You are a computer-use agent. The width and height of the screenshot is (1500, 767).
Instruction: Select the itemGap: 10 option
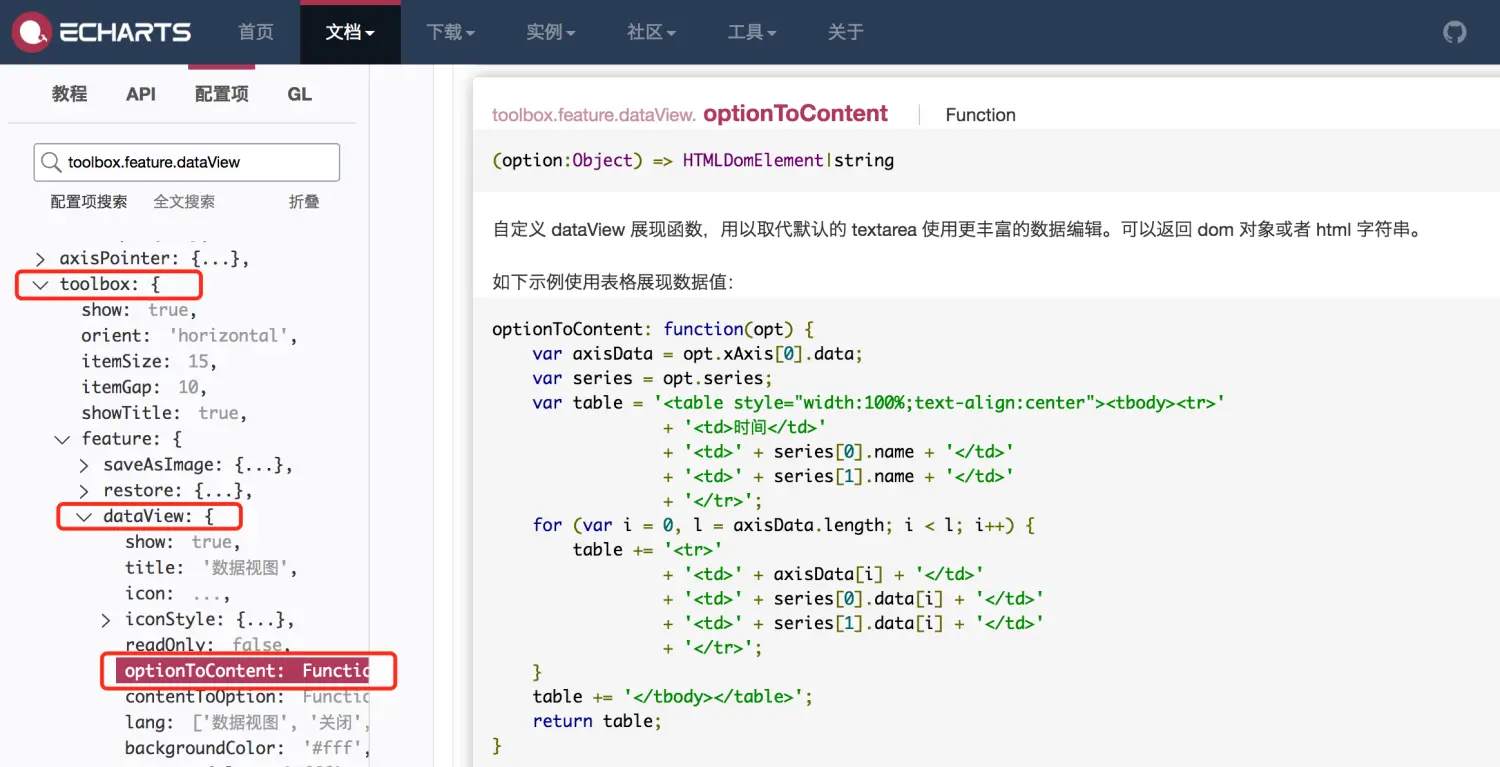tap(144, 388)
